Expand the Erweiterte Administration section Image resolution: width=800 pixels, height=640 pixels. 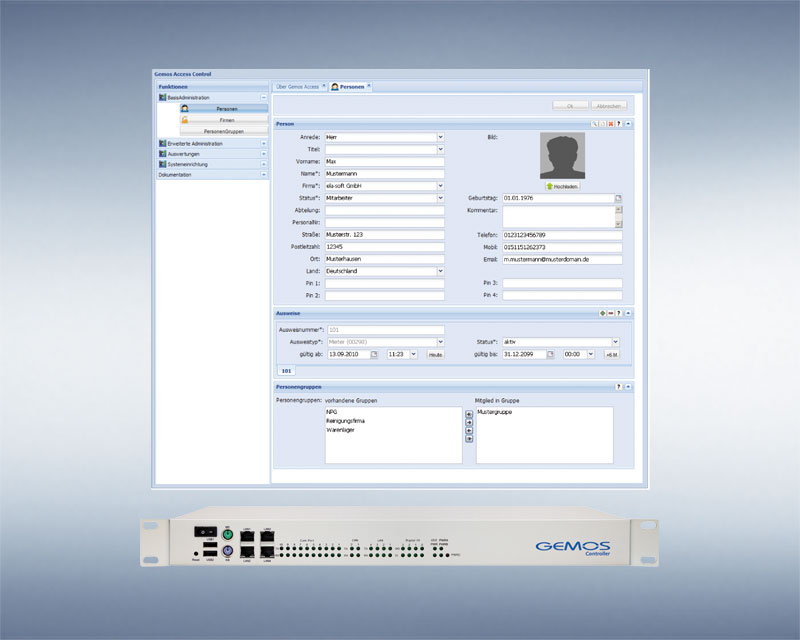264,144
